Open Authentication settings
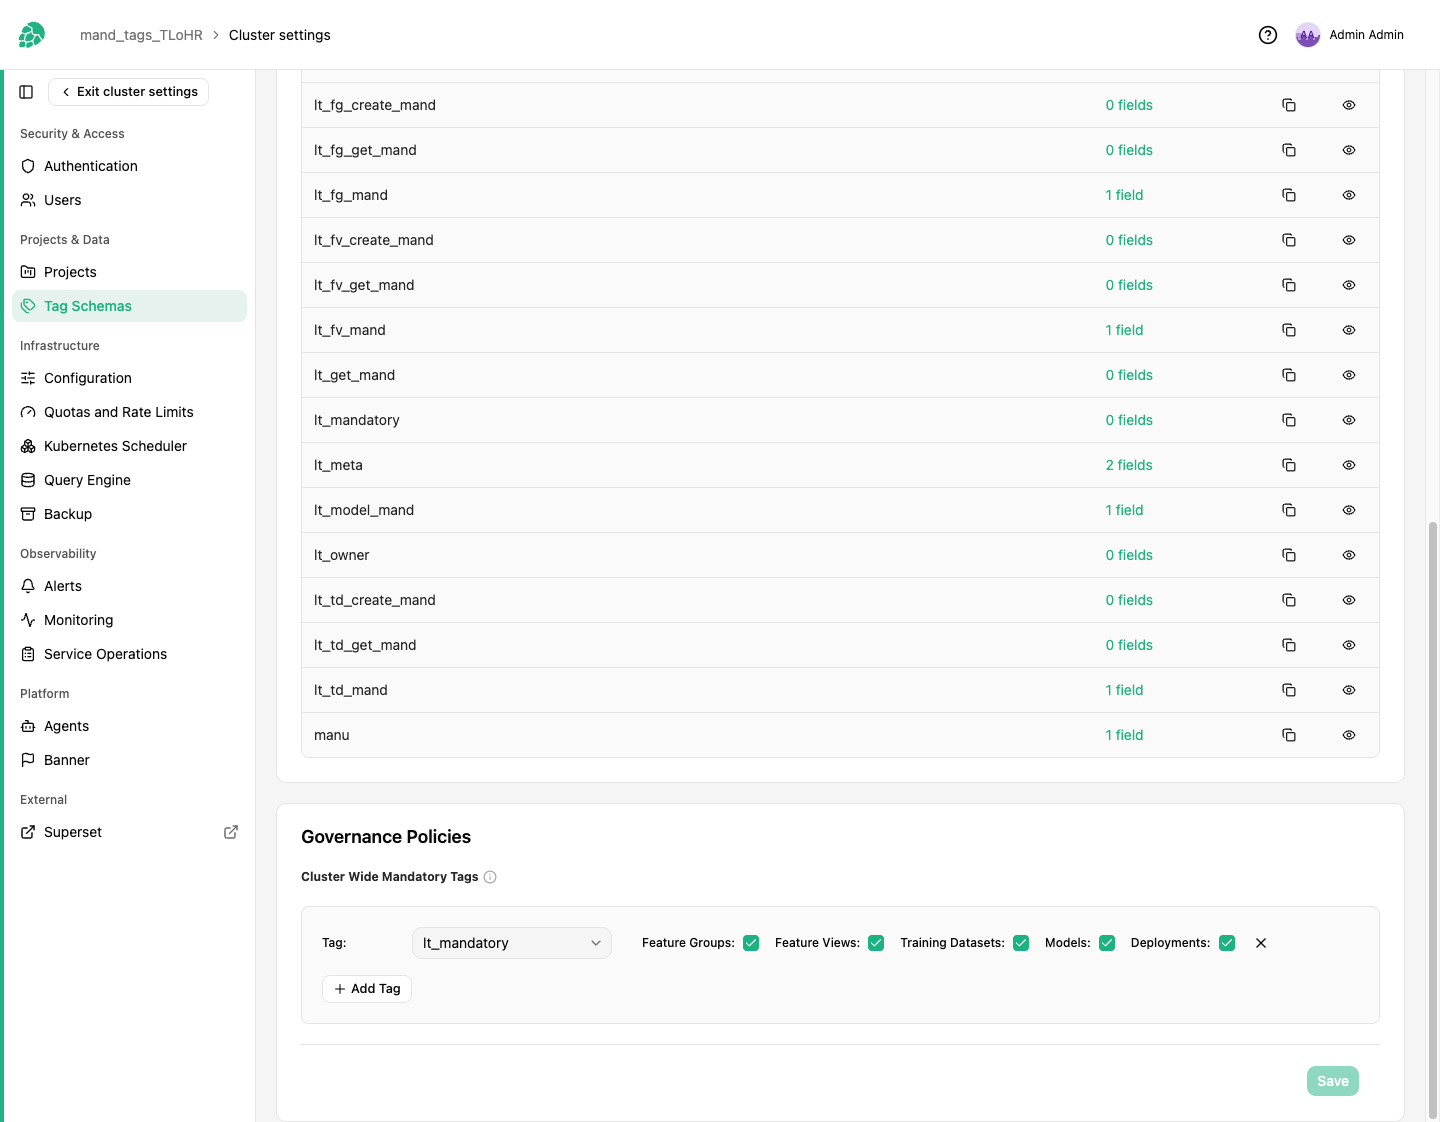The image size is (1440, 1122). (x=129, y=166)
